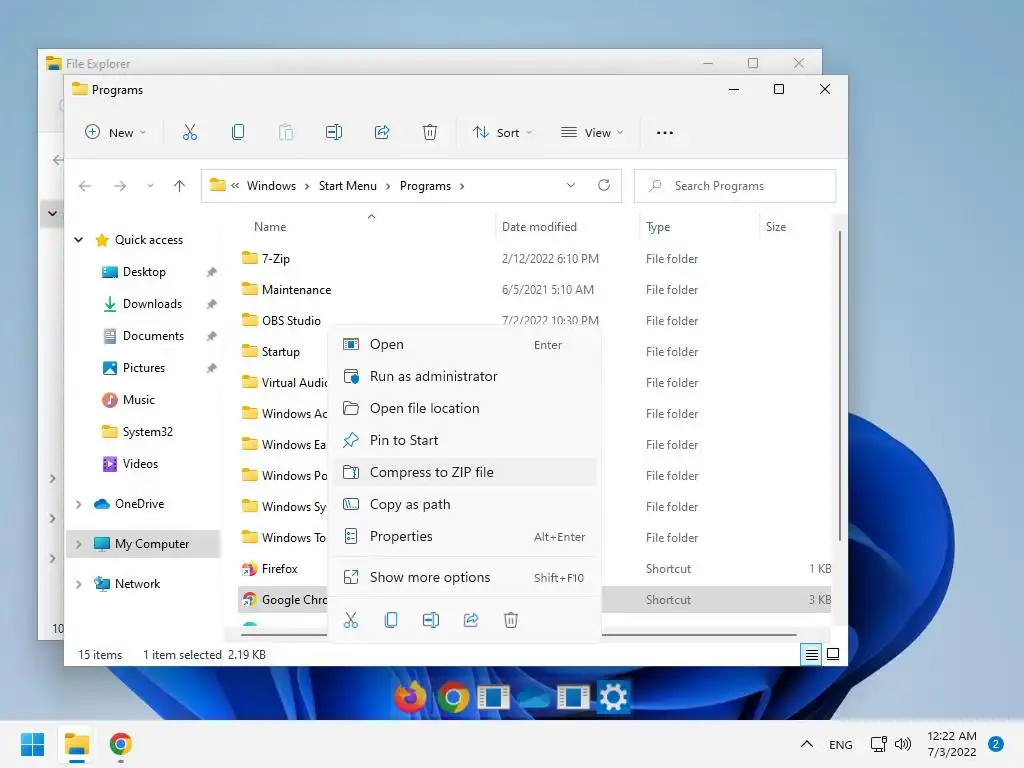1024x768 pixels.
Task: Open the View dropdown
Action: click(x=592, y=133)
